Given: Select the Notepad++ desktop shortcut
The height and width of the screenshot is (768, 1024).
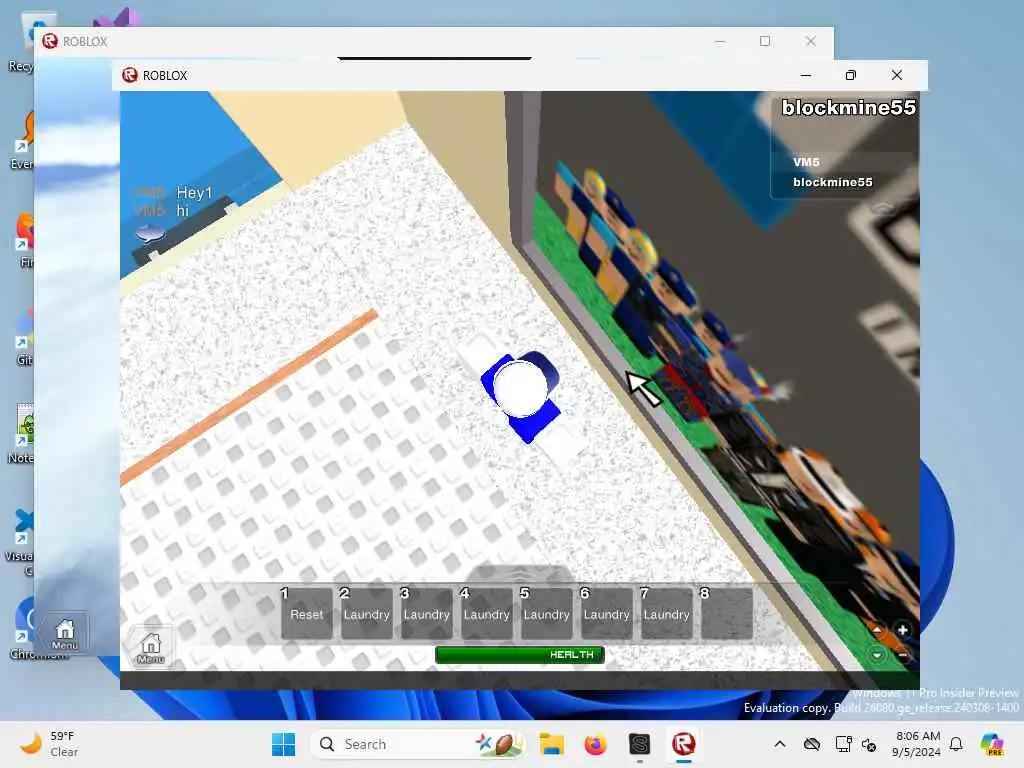Looking at the screenshot, I should click(x=22, y=434).
